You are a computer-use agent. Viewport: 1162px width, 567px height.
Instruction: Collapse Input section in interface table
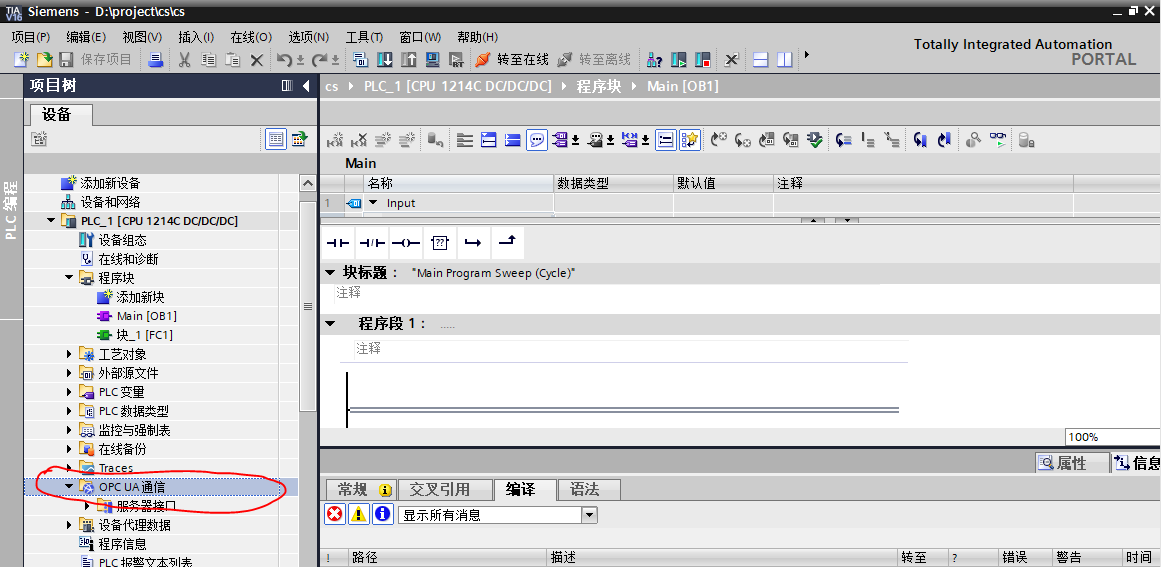[x=374, y=203]
